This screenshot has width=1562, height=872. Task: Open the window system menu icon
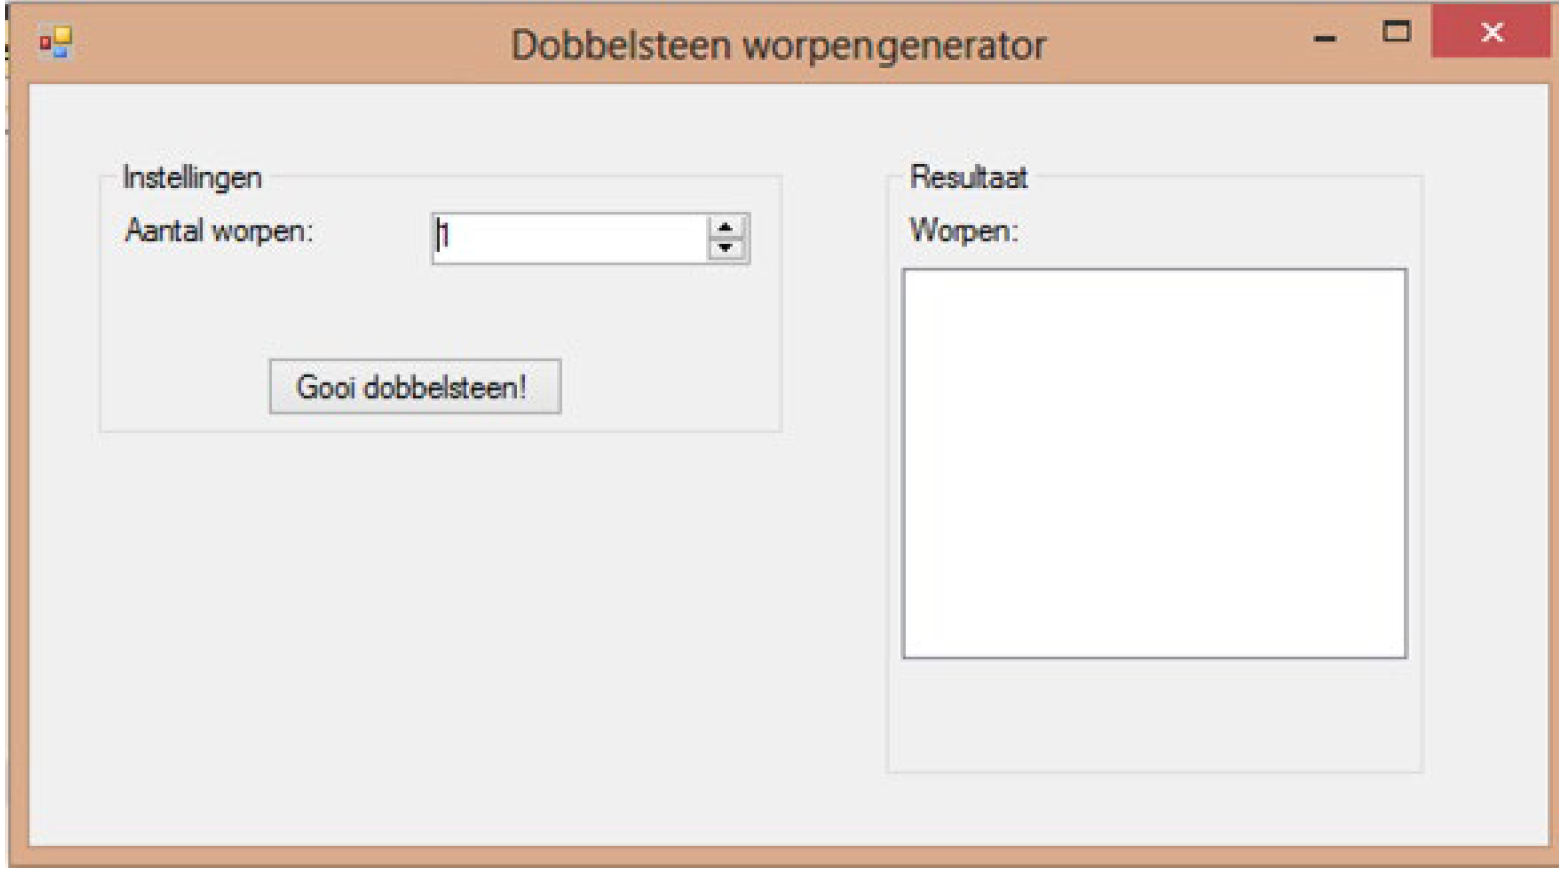(x=56, y=43)
